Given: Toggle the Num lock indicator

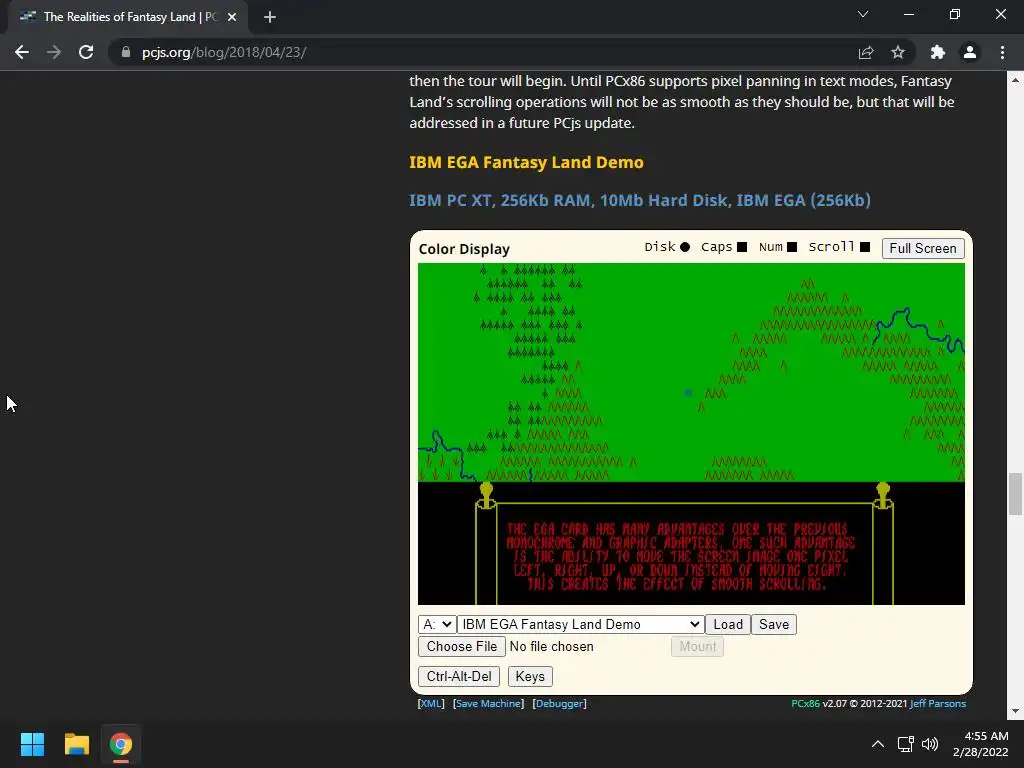Looking at the screenshot, I should (792, 247).
